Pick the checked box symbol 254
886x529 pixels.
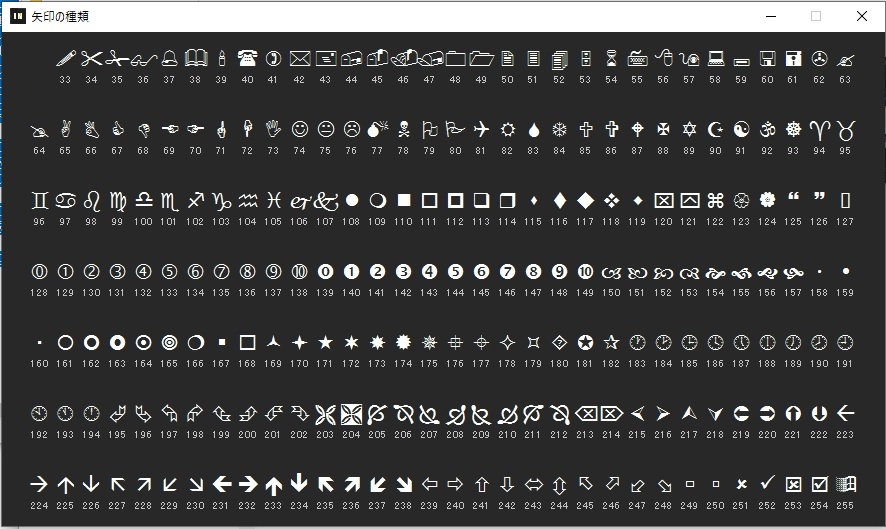point(819,484)
